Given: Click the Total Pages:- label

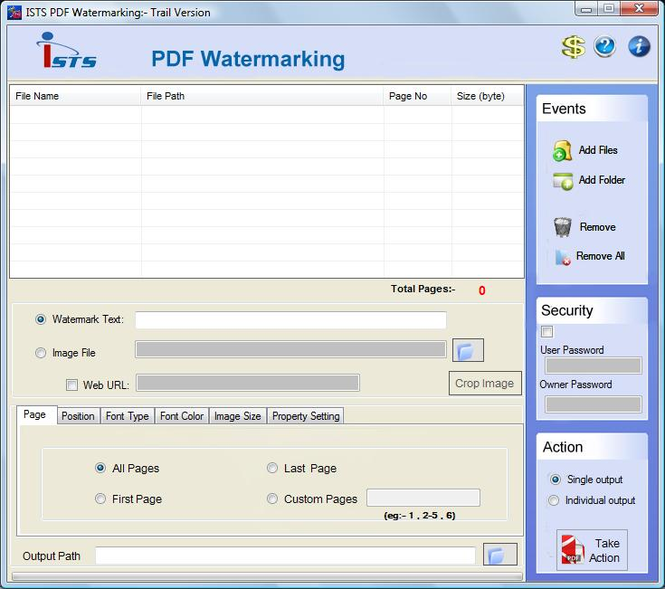Looking at the screenshot, I should [x=423, y=289].
